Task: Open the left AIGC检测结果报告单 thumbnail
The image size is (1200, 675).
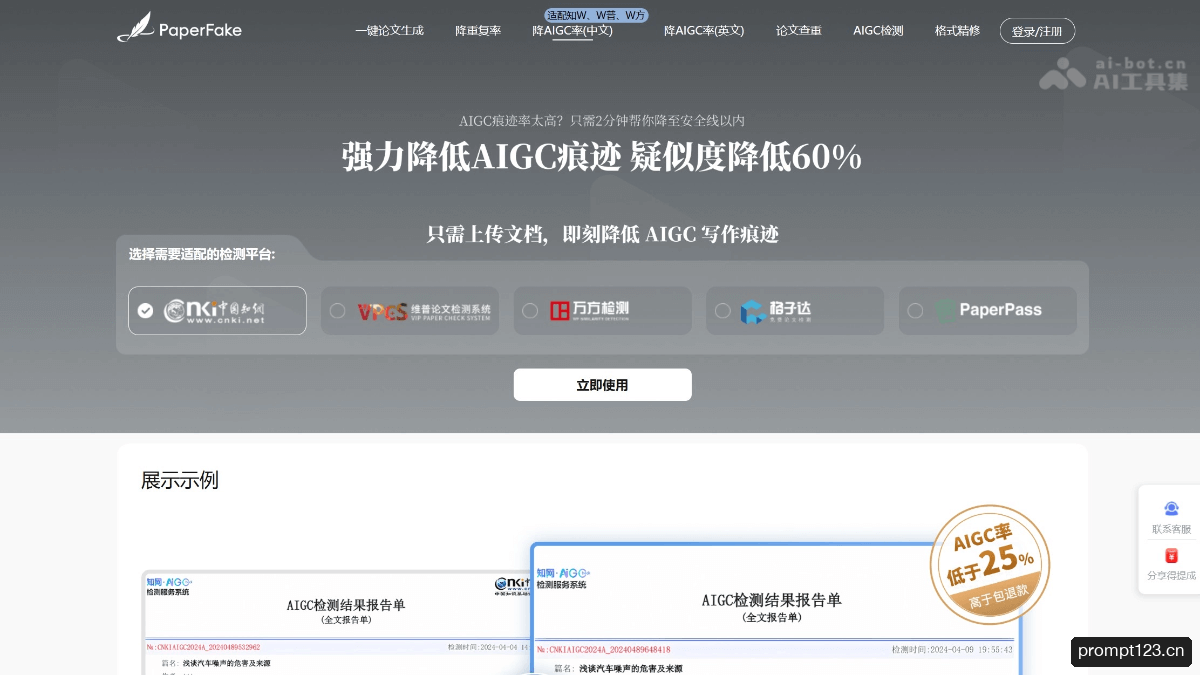Action: point(336,622)
